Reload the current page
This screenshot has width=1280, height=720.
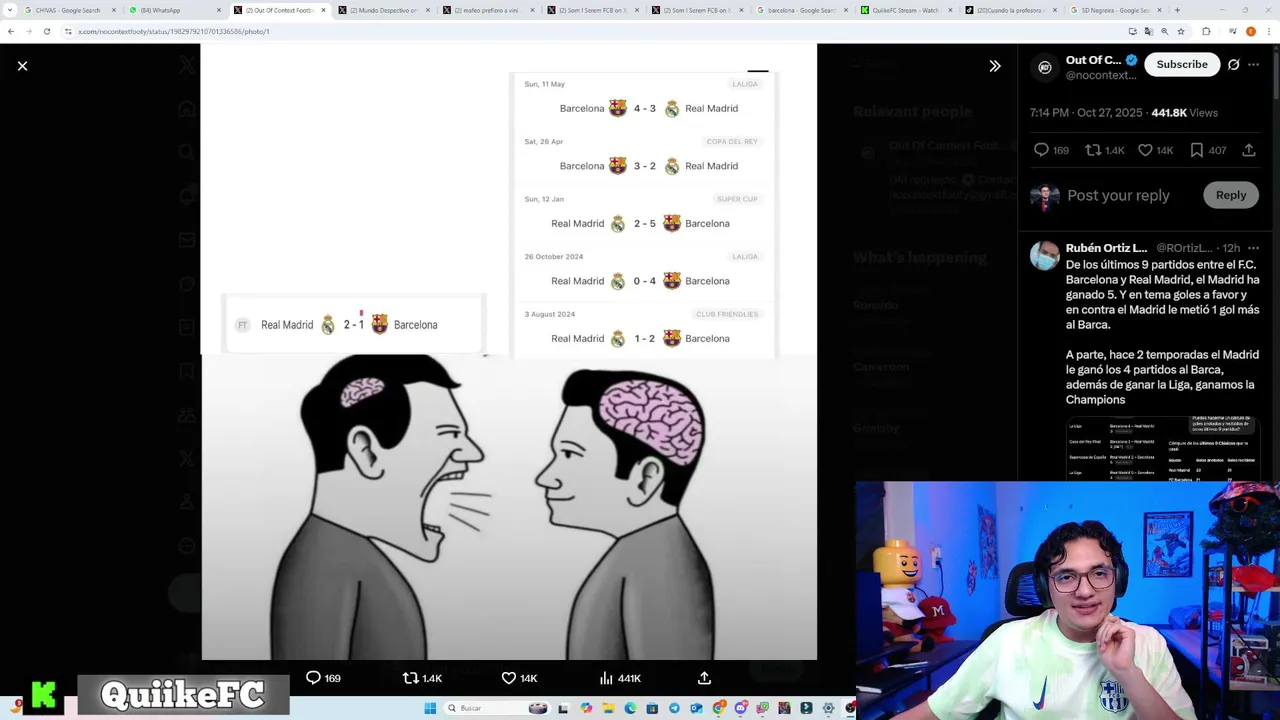(x=46, y=31)
